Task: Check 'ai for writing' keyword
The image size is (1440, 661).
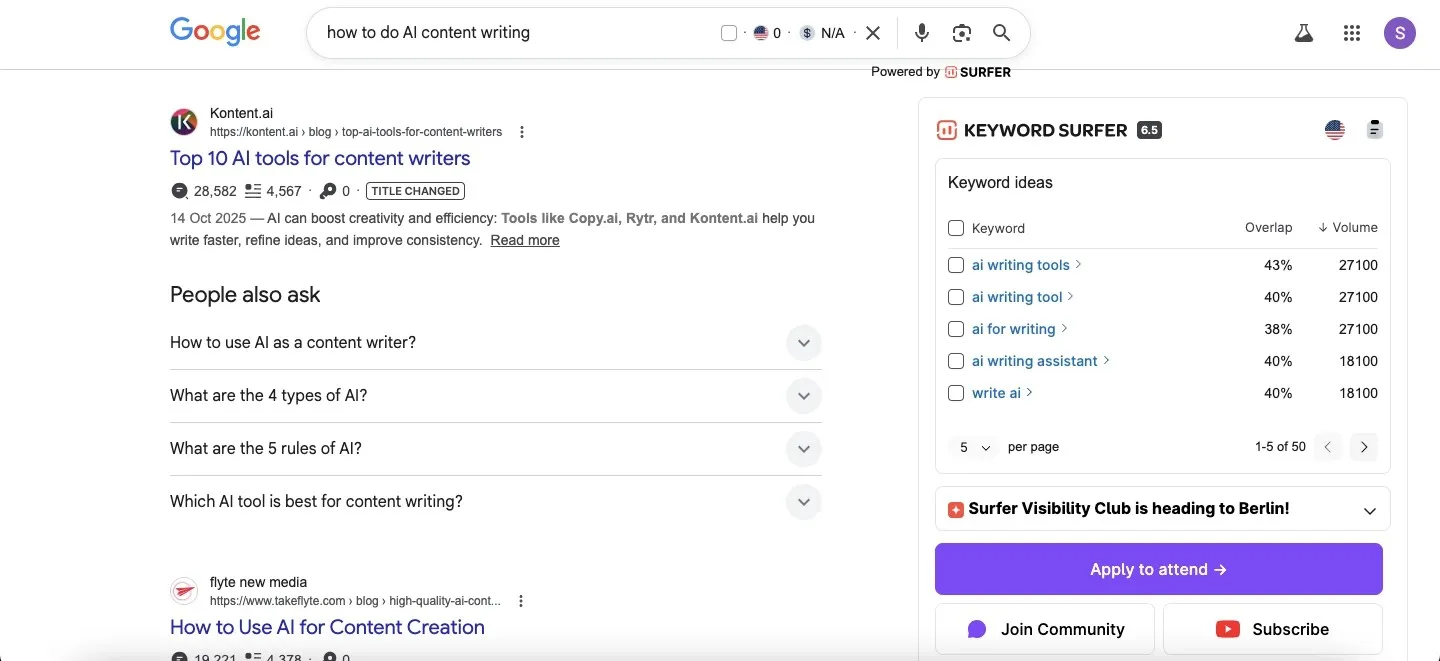Action: click(956, 329)
